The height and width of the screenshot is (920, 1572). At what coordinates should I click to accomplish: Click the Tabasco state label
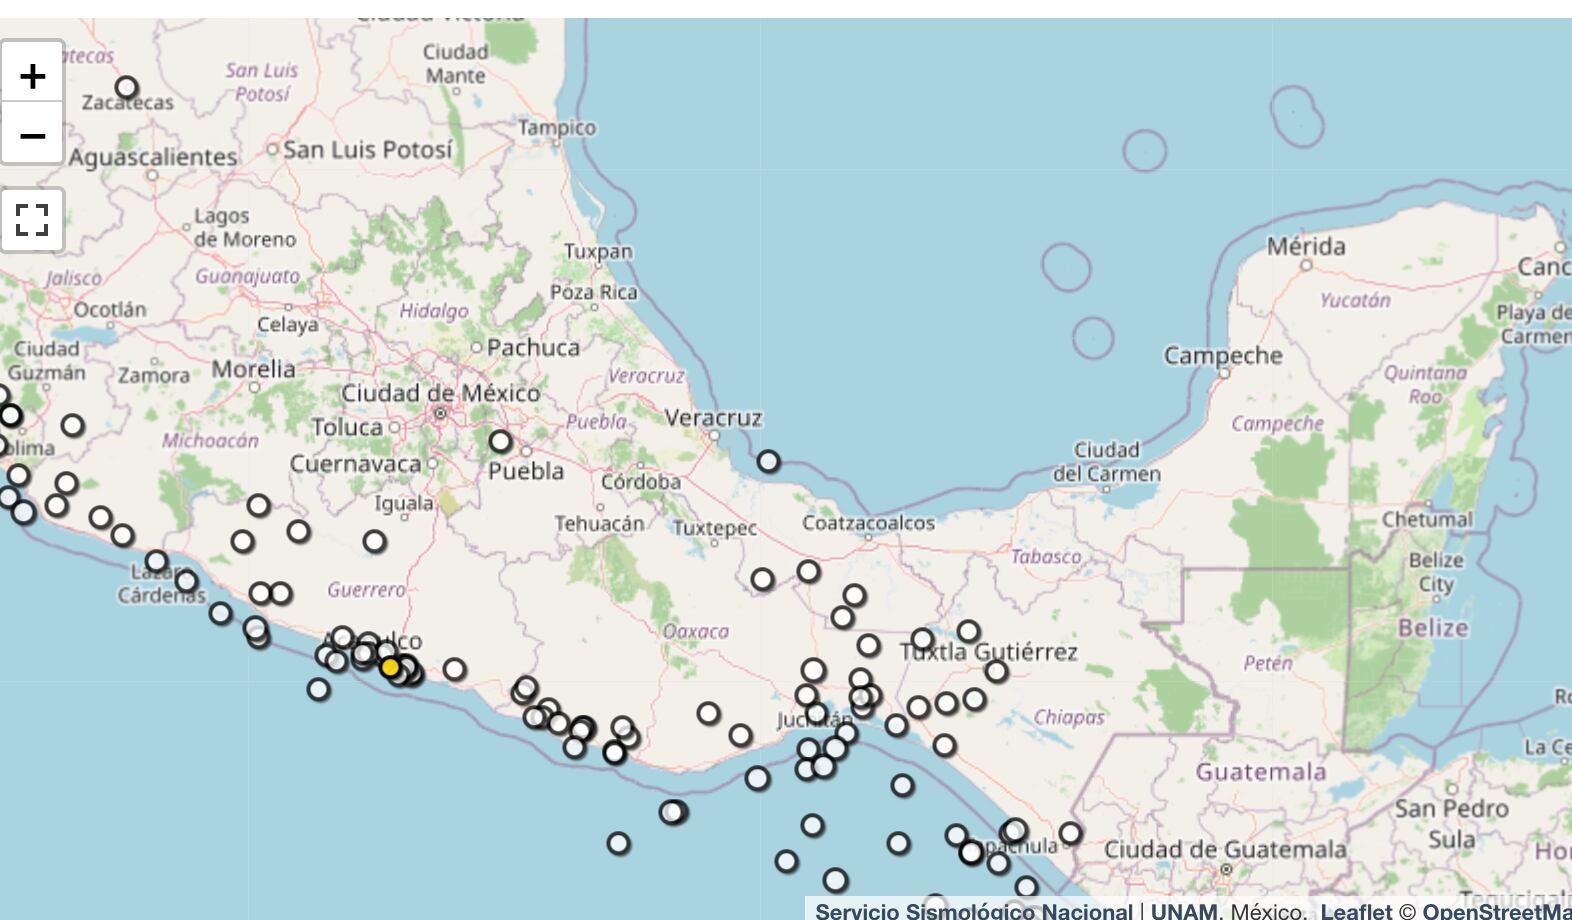click(x=1046, y=557)
